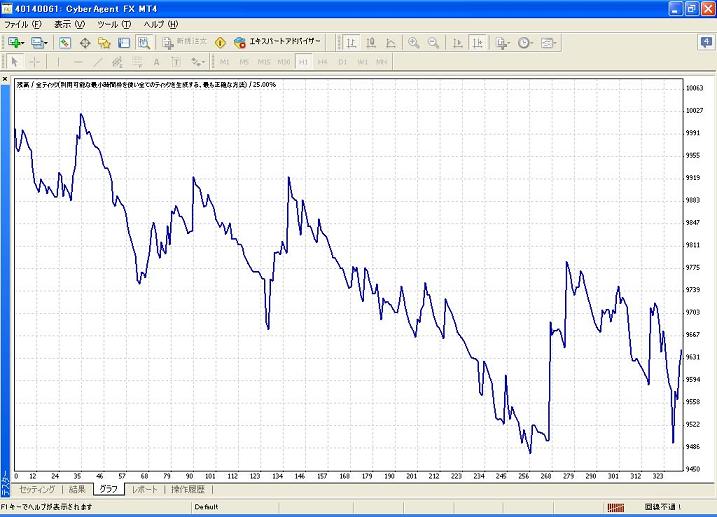Toggle the Terminal window icon

coord(124,43)
